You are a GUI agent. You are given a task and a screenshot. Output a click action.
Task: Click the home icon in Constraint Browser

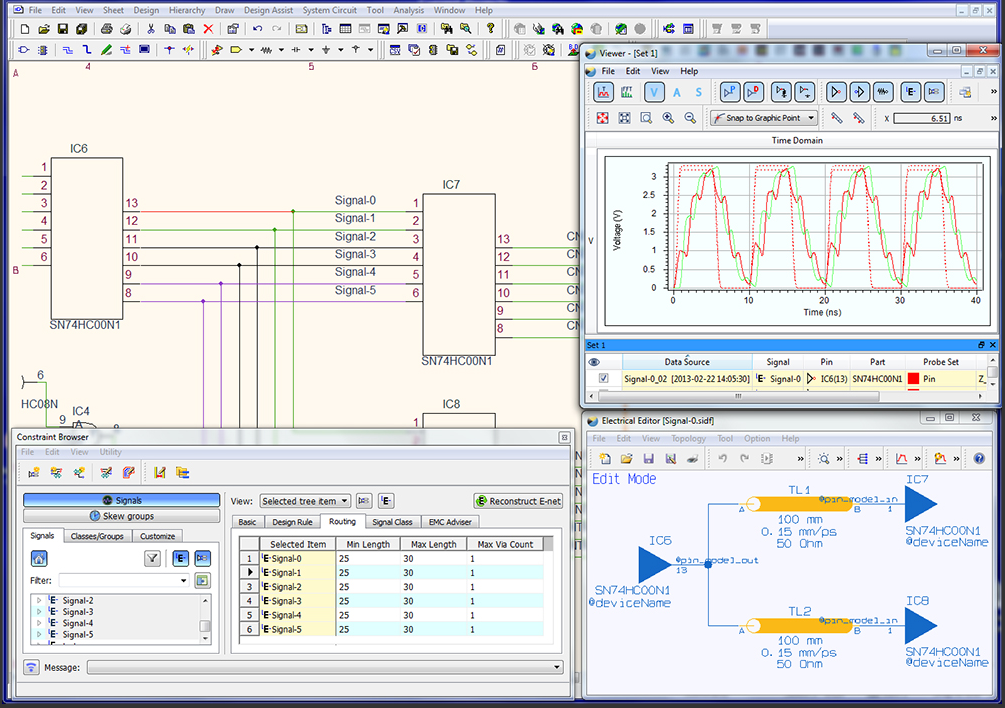pos(39,559)
